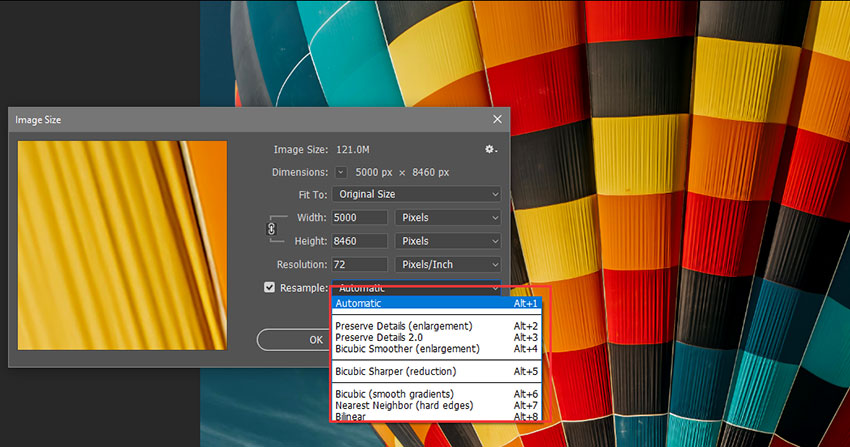850x447 pixels.
Task: Select Bicubic (smooth gradients)
Action: (436, 394)
